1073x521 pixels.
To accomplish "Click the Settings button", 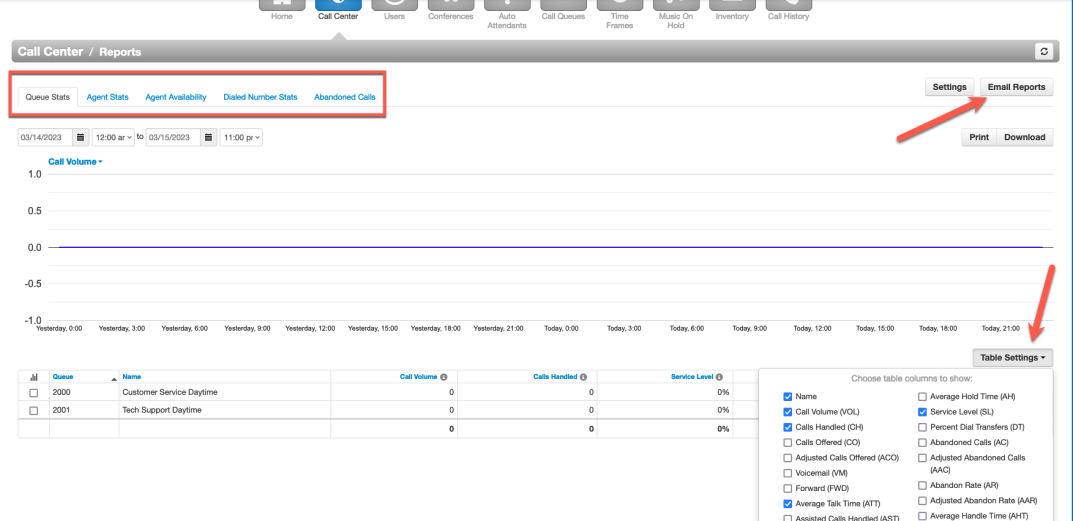I will (x=949, y=87).
